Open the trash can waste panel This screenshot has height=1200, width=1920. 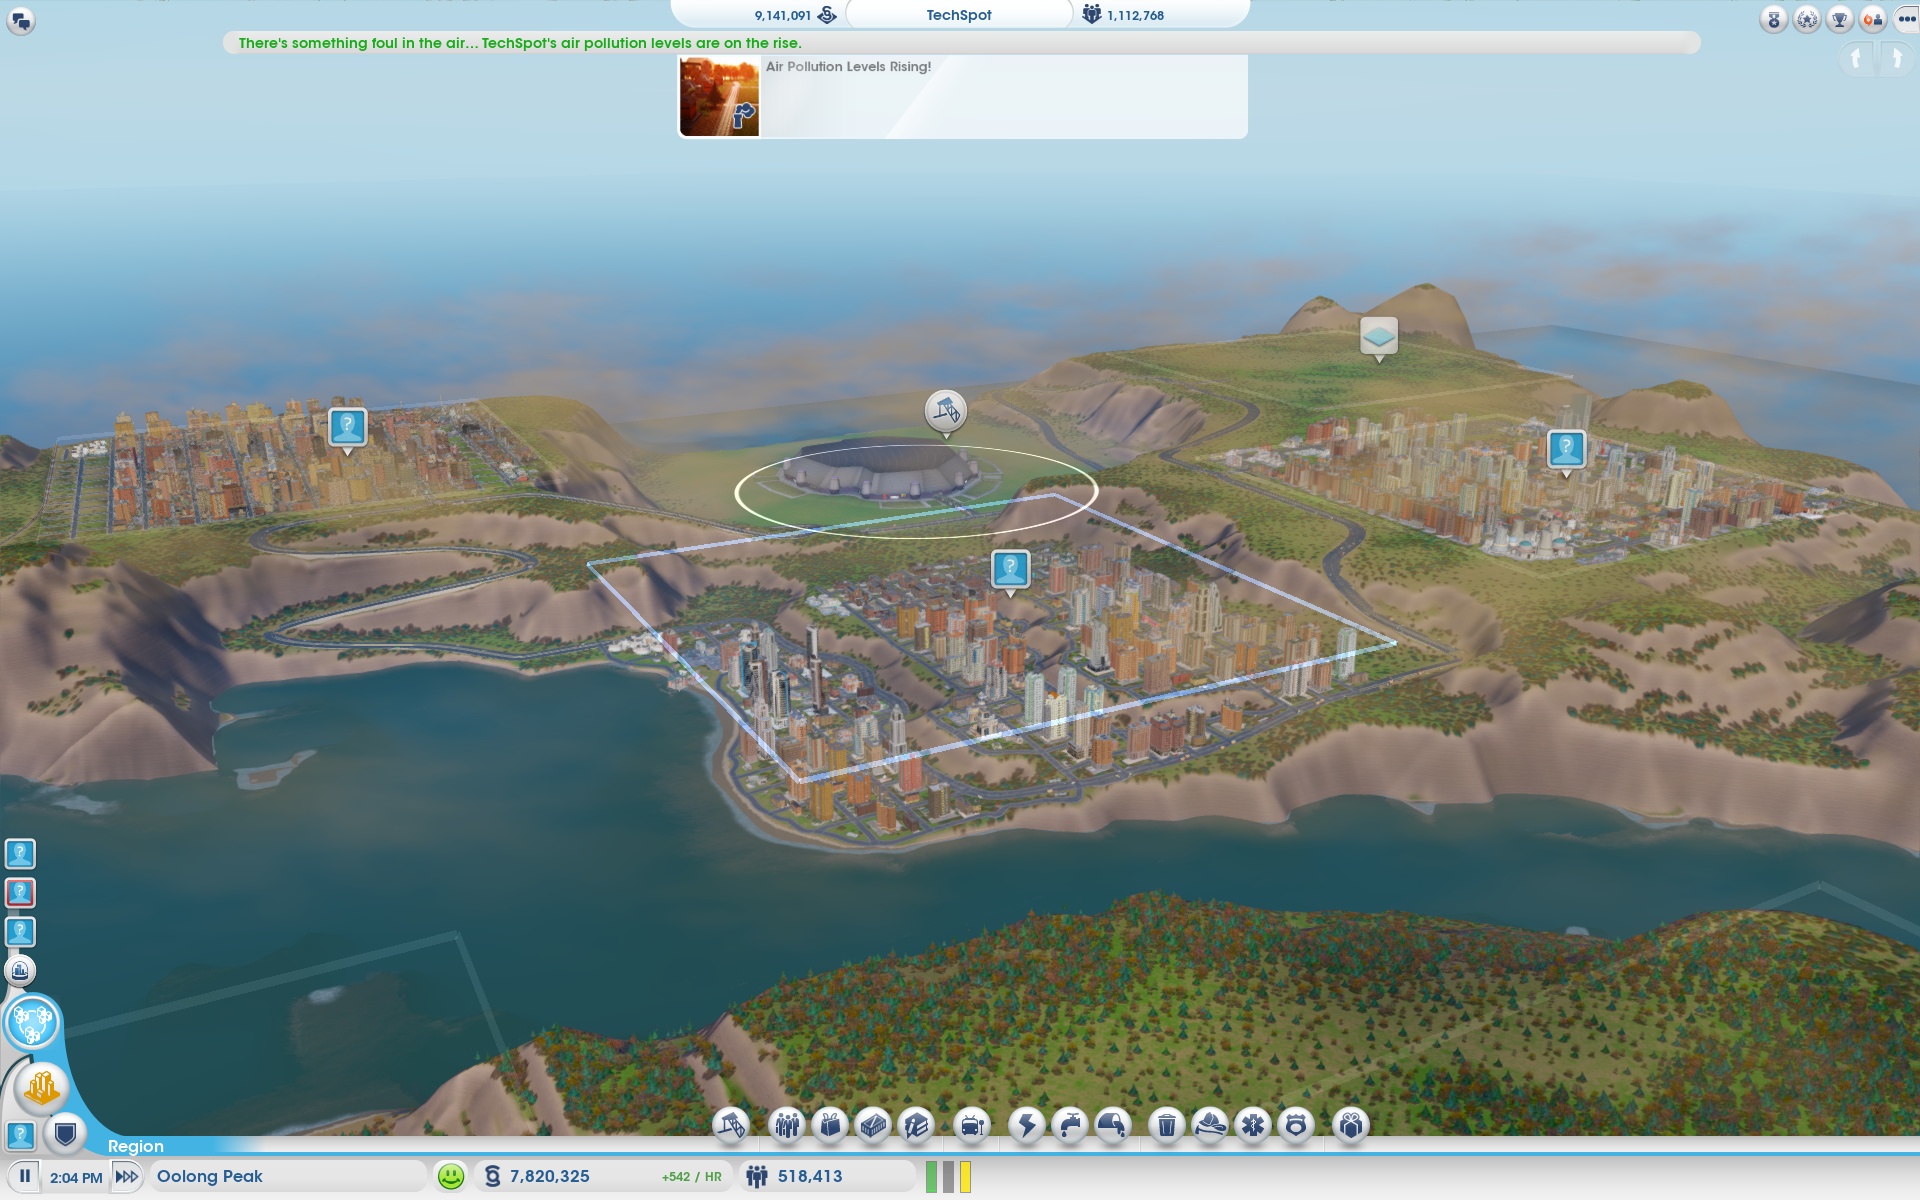[1167, 1126]
